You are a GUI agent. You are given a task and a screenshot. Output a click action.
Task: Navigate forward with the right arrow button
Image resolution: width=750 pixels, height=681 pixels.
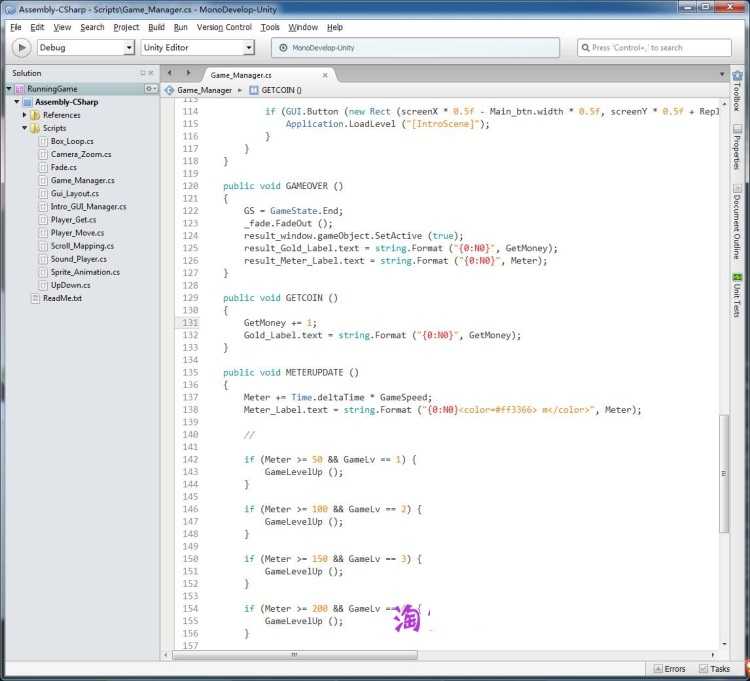point(188,73)
